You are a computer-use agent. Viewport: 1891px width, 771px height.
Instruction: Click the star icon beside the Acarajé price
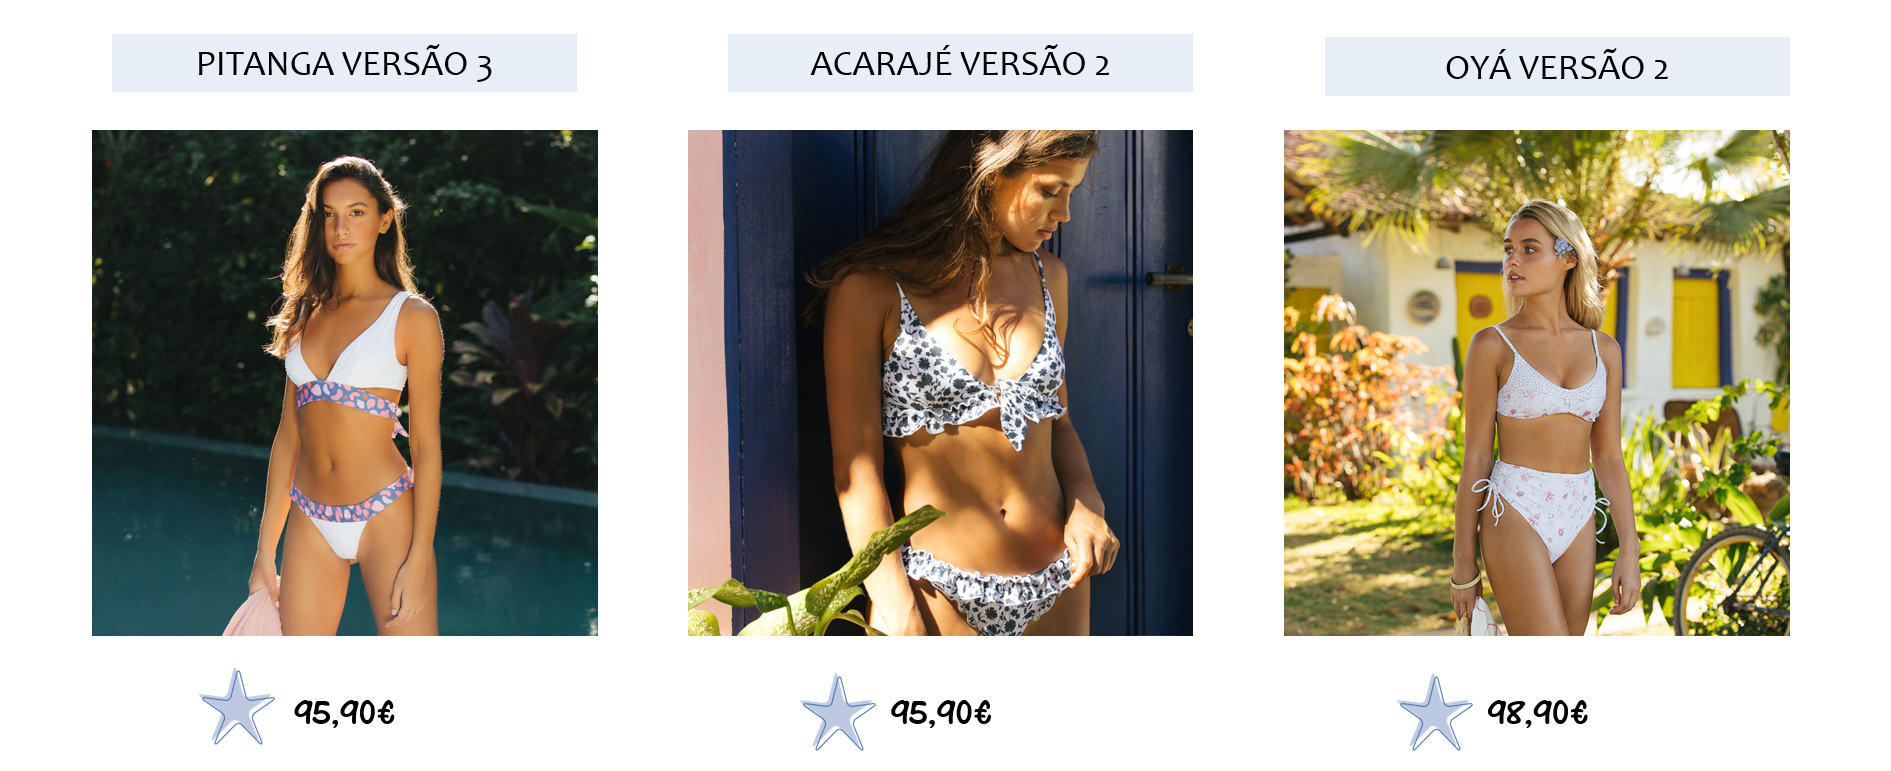tap(838, 713)
